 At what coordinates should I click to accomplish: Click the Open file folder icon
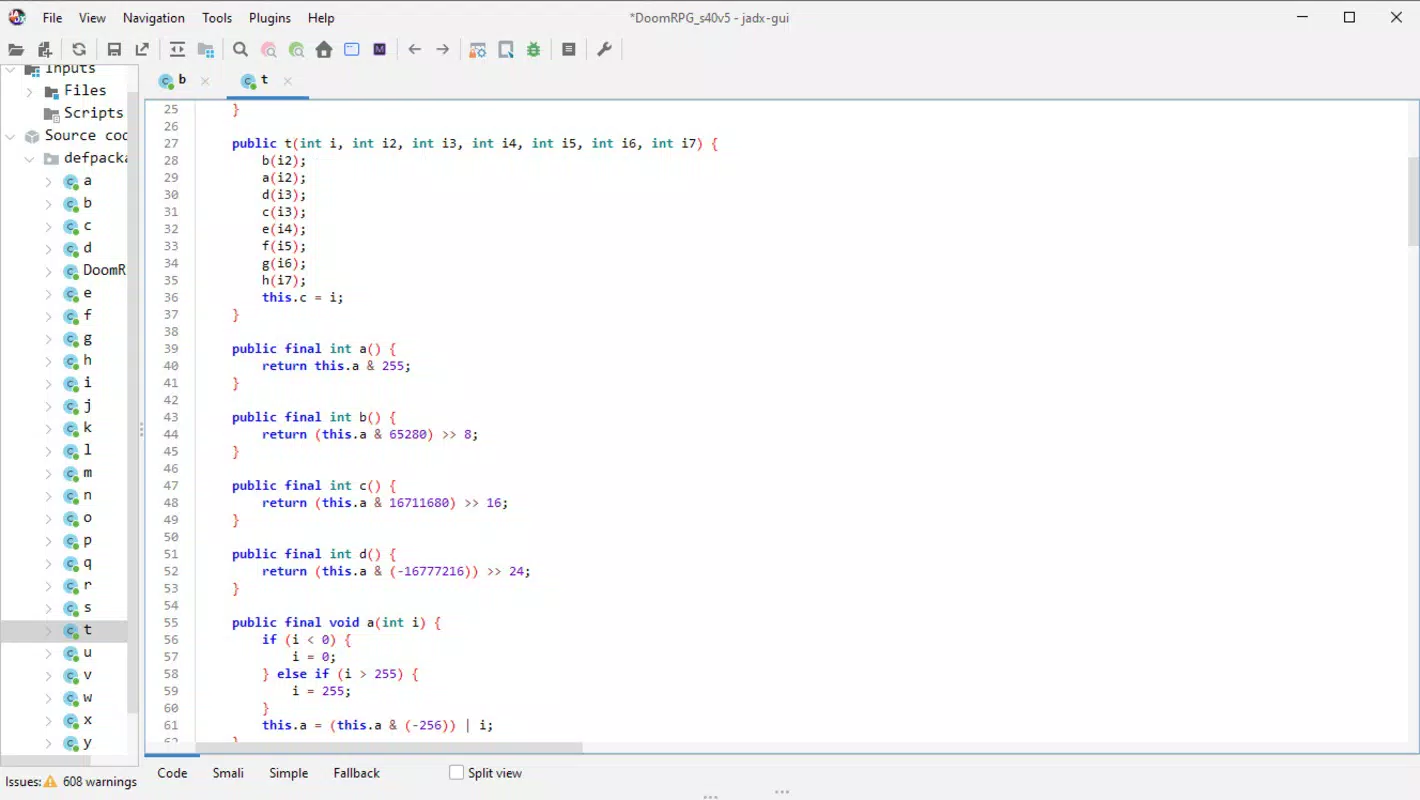pyautogui.click(x=16, y=49)
